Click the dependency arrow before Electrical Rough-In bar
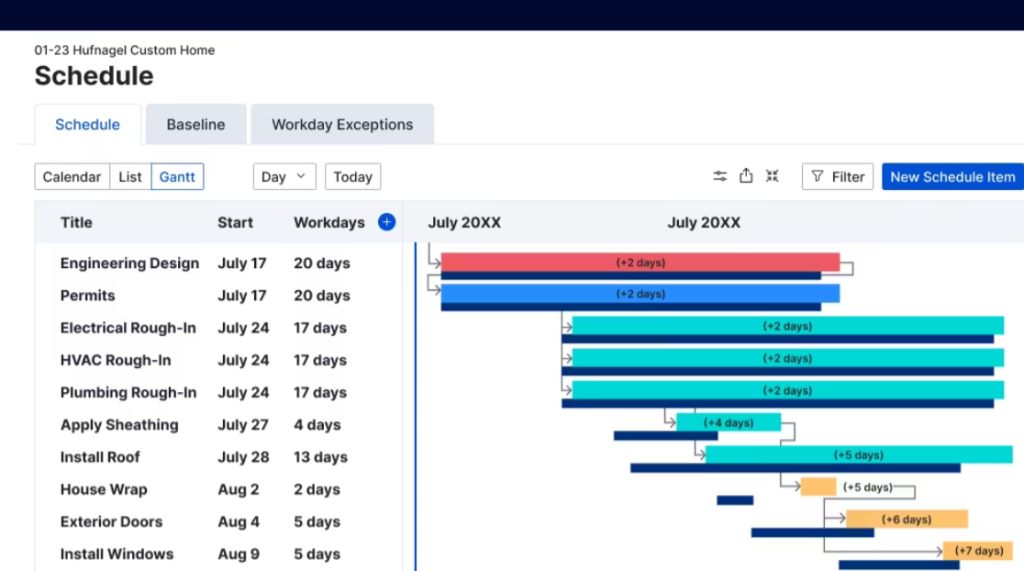Image resolution: width=1024 pixels, height=571 pixels. [566, 326]
